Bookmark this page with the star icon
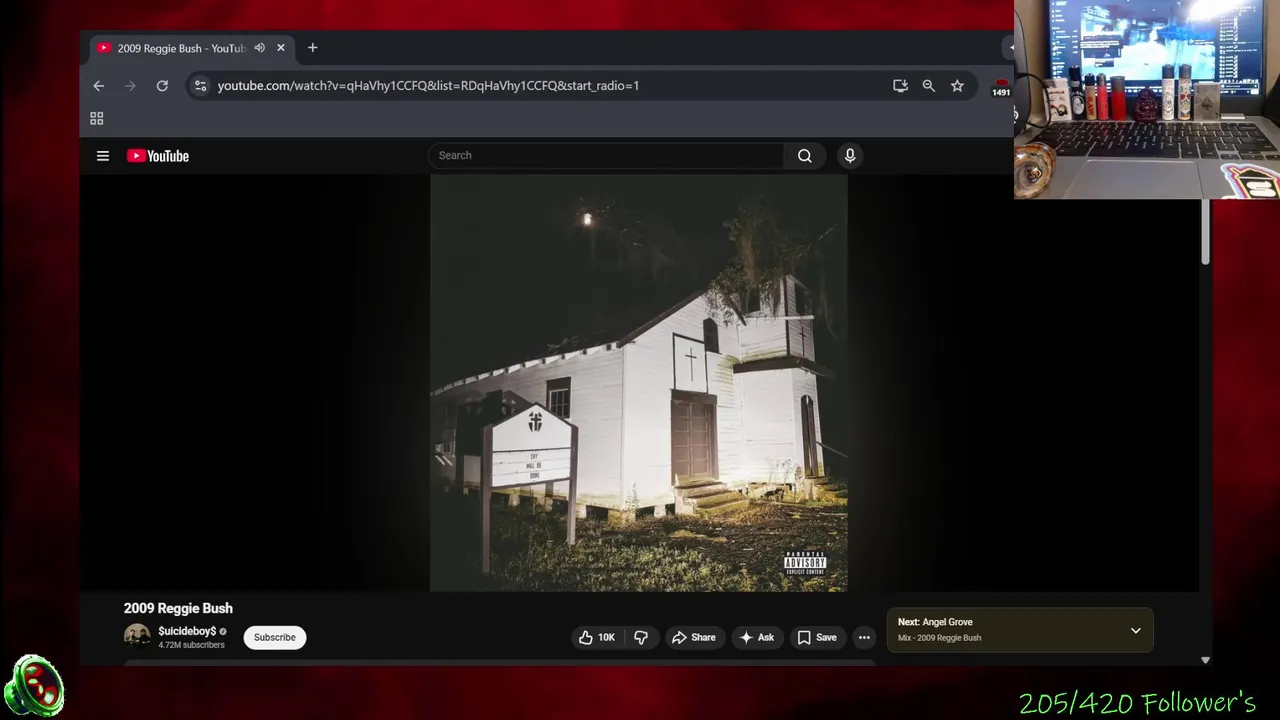The image size is (1280, 720). (x=957, y=86)
